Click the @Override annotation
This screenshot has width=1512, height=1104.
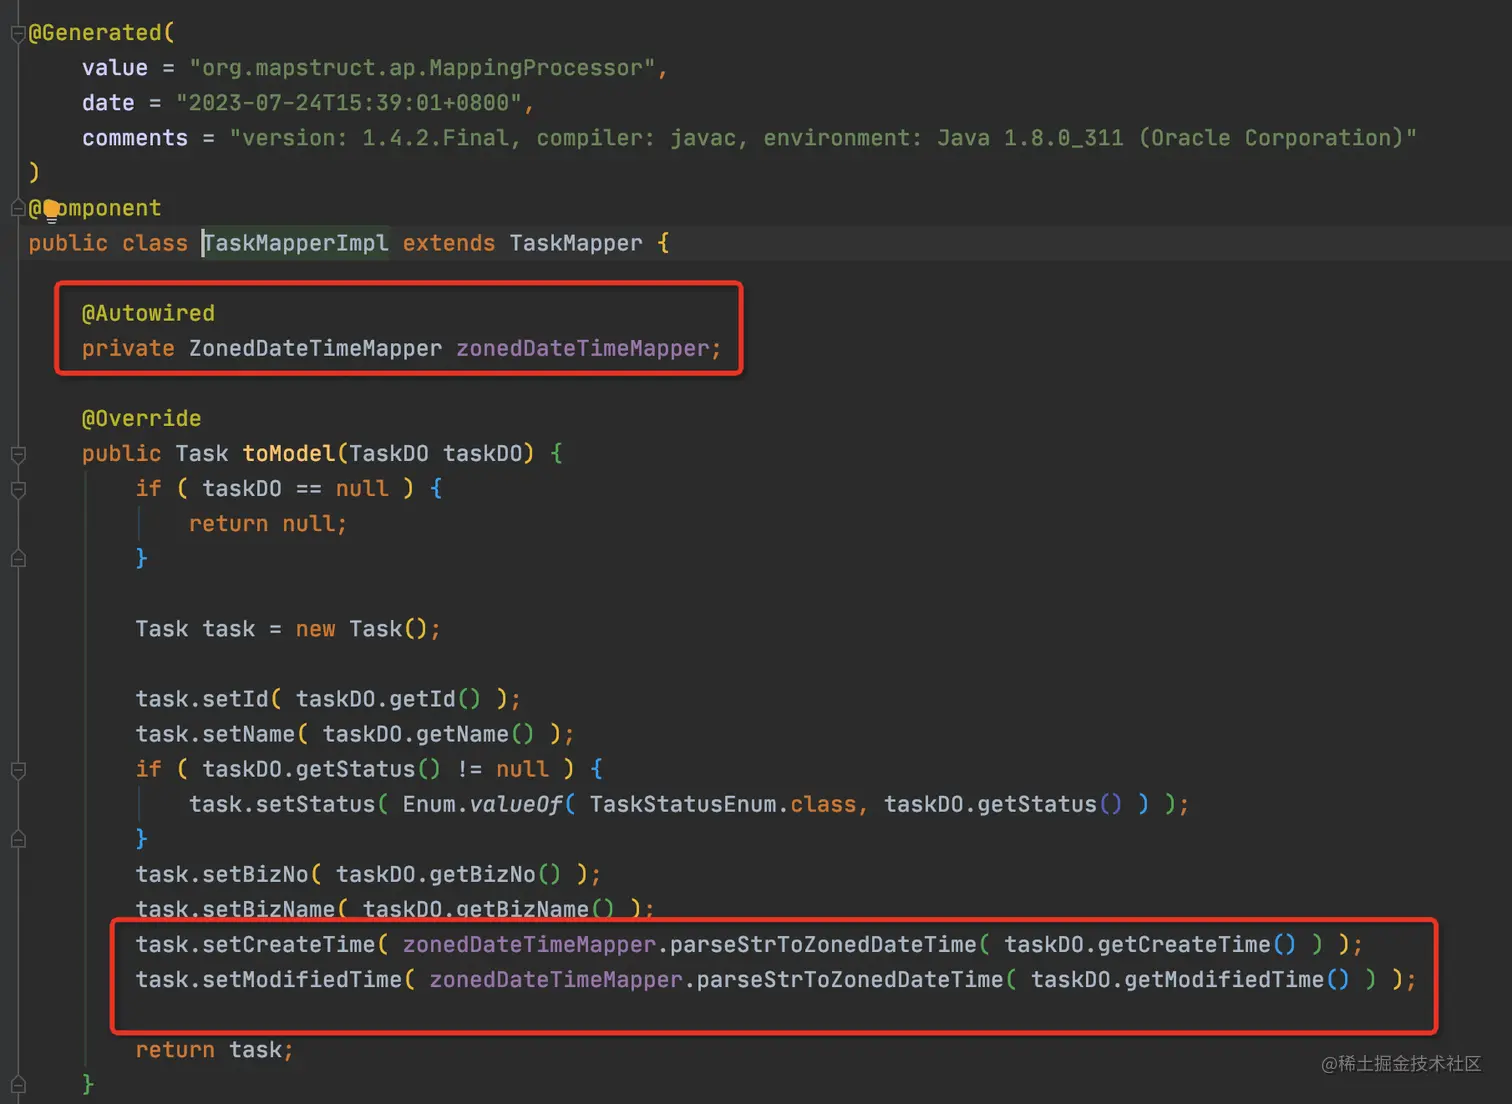(141, 418)
